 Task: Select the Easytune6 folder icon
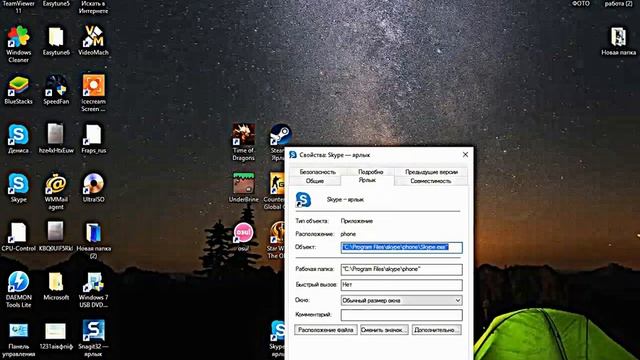click(x=56, y=37)
